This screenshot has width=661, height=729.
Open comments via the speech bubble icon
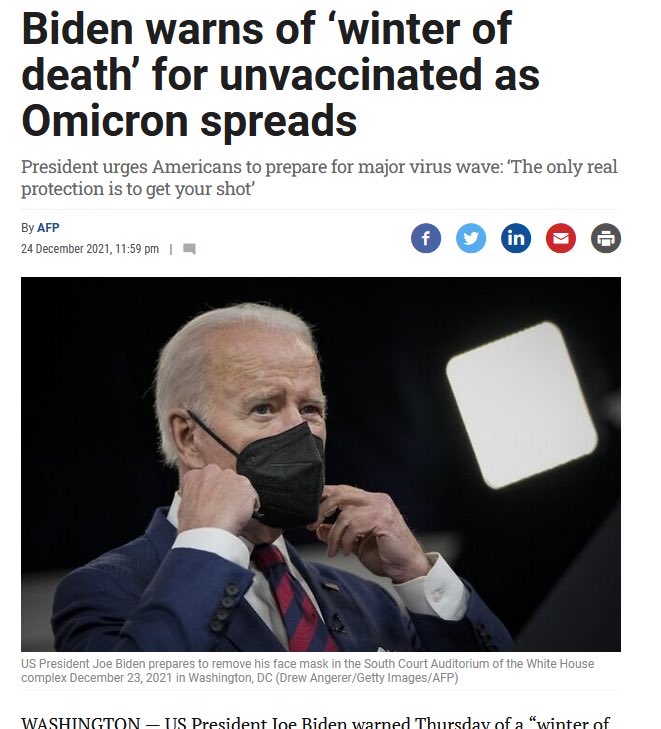pyautogui.click(x=189, y=249)
